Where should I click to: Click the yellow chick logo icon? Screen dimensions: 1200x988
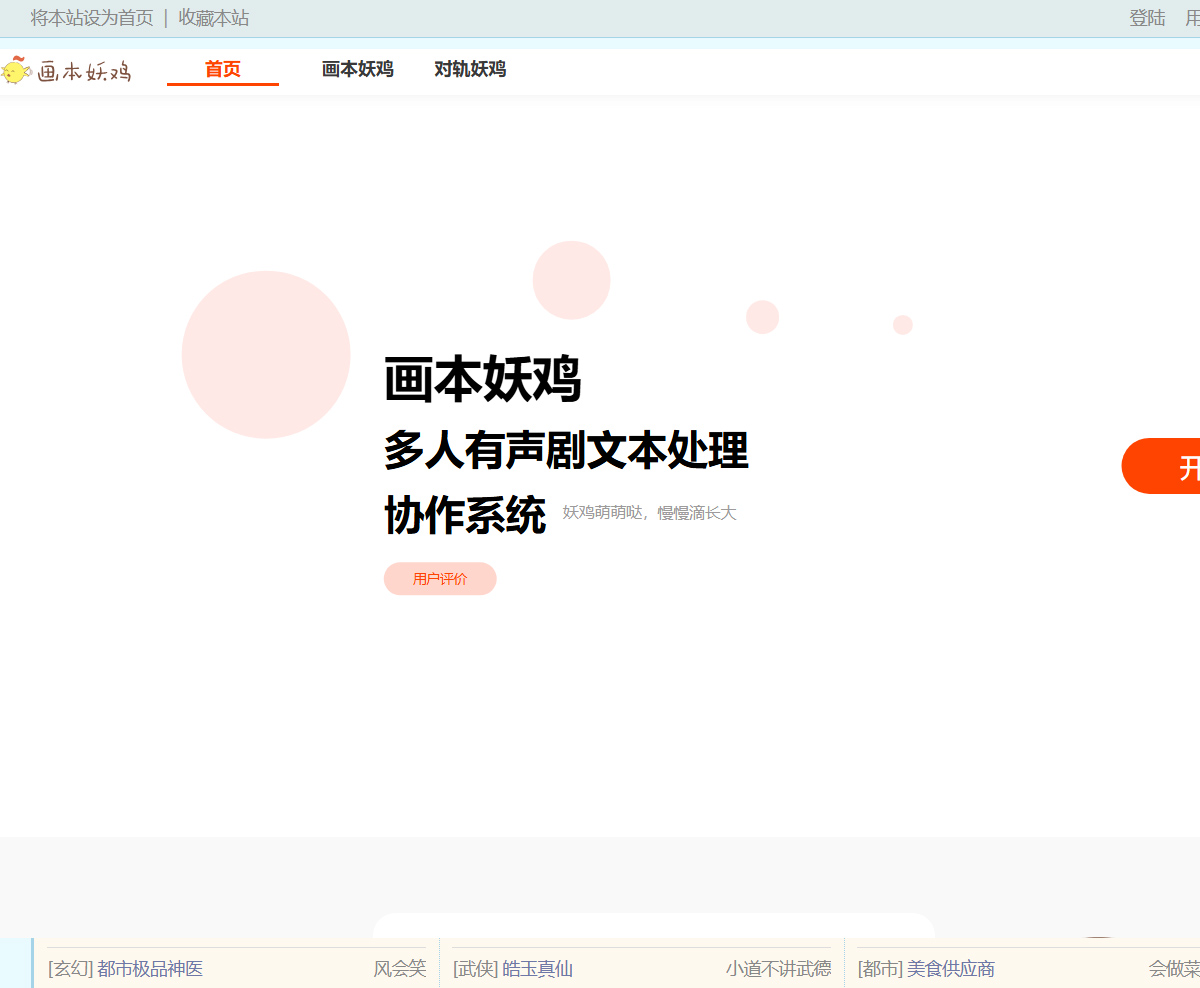pyautogui.click(x=16, y=70)
